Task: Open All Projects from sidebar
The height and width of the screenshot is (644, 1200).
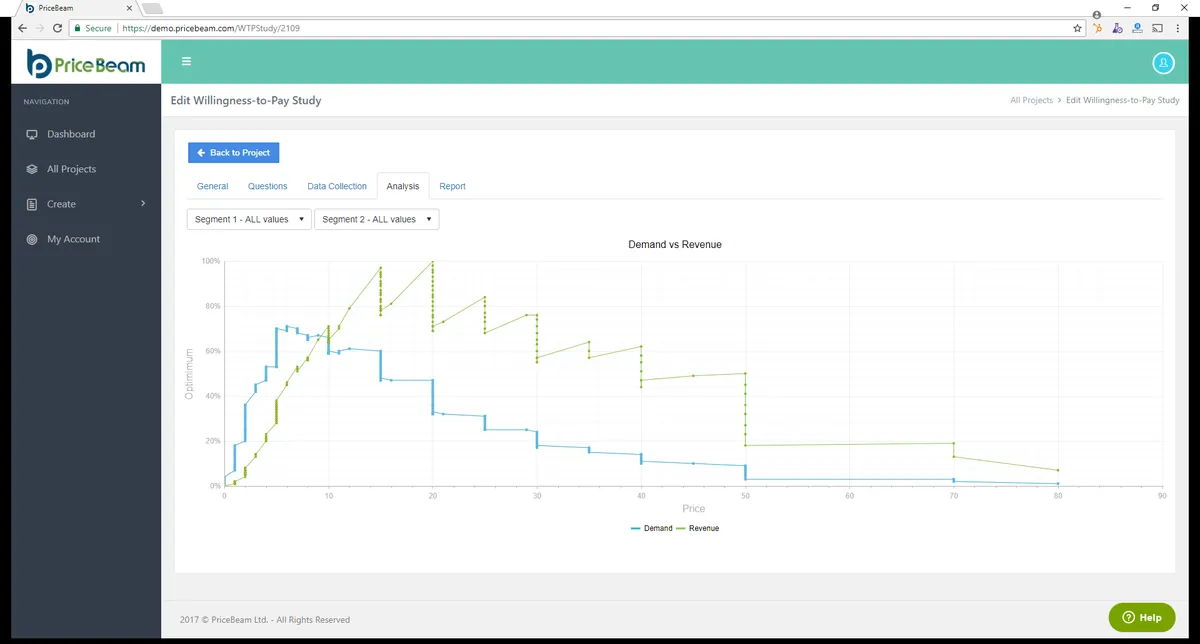Action: [x=71, y=169]
